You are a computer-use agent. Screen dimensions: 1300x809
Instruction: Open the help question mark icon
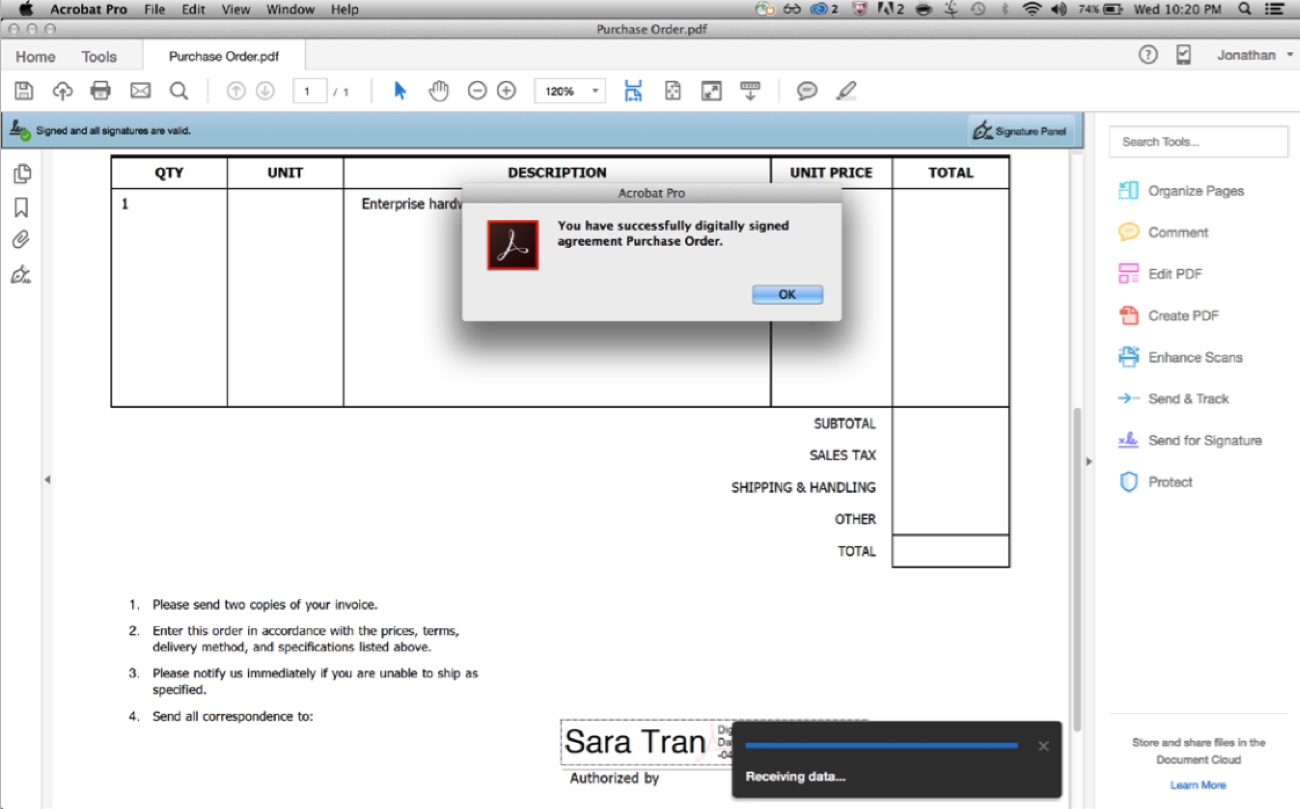pos(1148,55)
